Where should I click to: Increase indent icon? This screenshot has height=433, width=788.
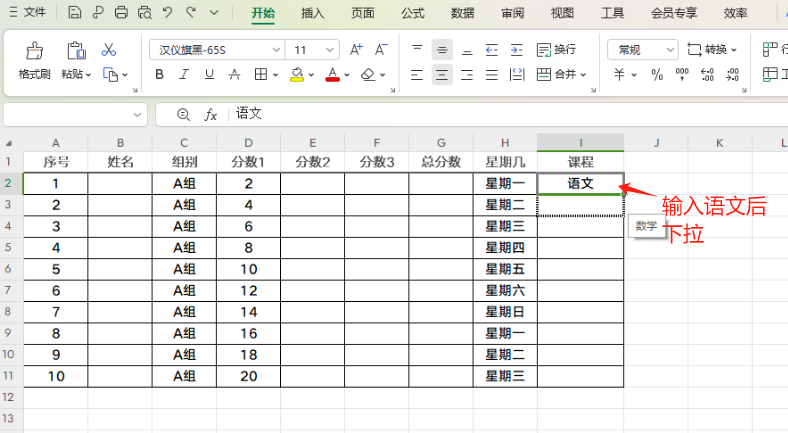517,49
